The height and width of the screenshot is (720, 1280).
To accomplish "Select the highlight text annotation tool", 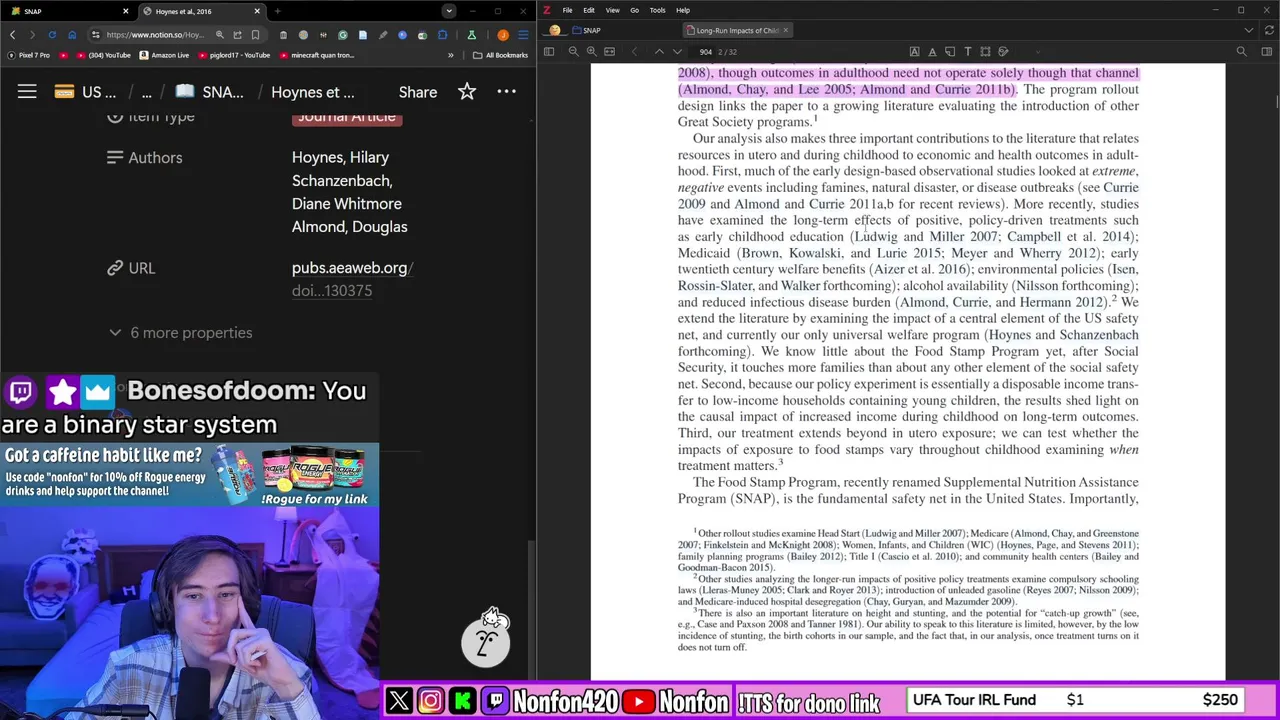I will point(914,51).
